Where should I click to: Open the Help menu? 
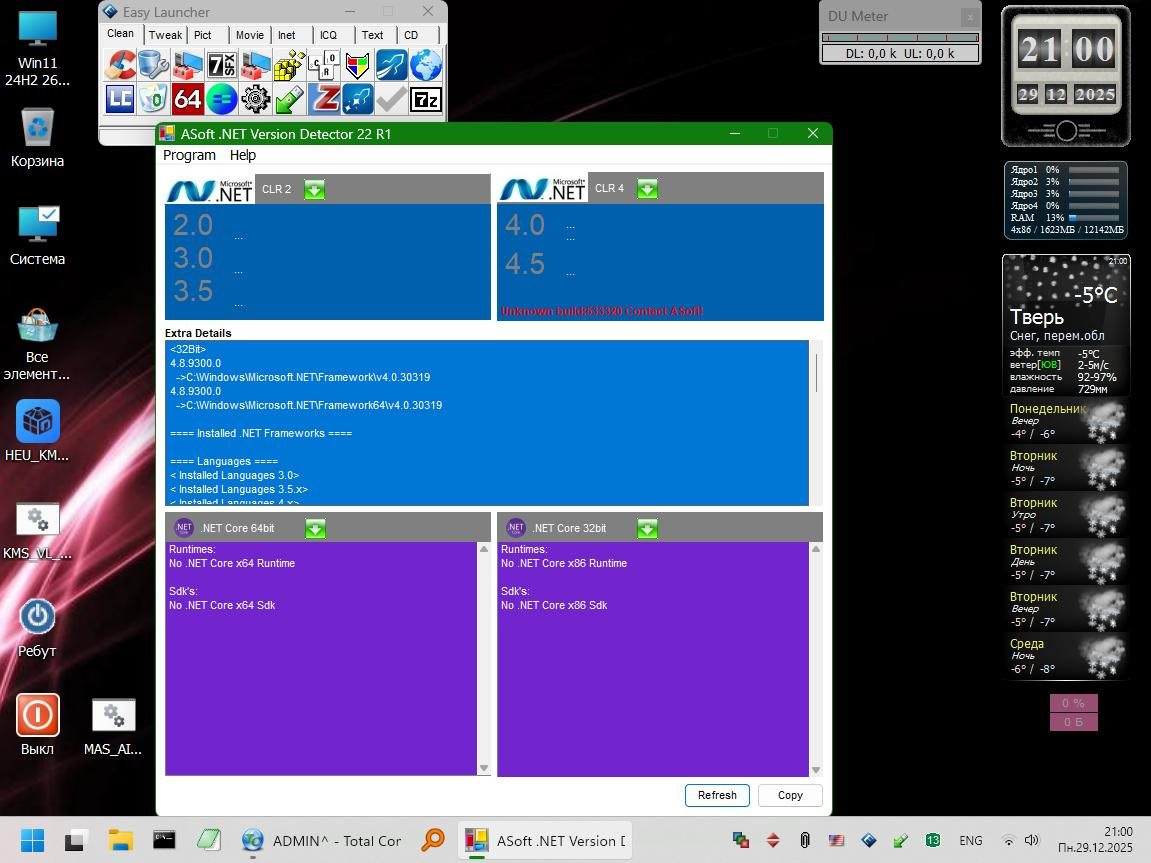(x=242, y=155)
